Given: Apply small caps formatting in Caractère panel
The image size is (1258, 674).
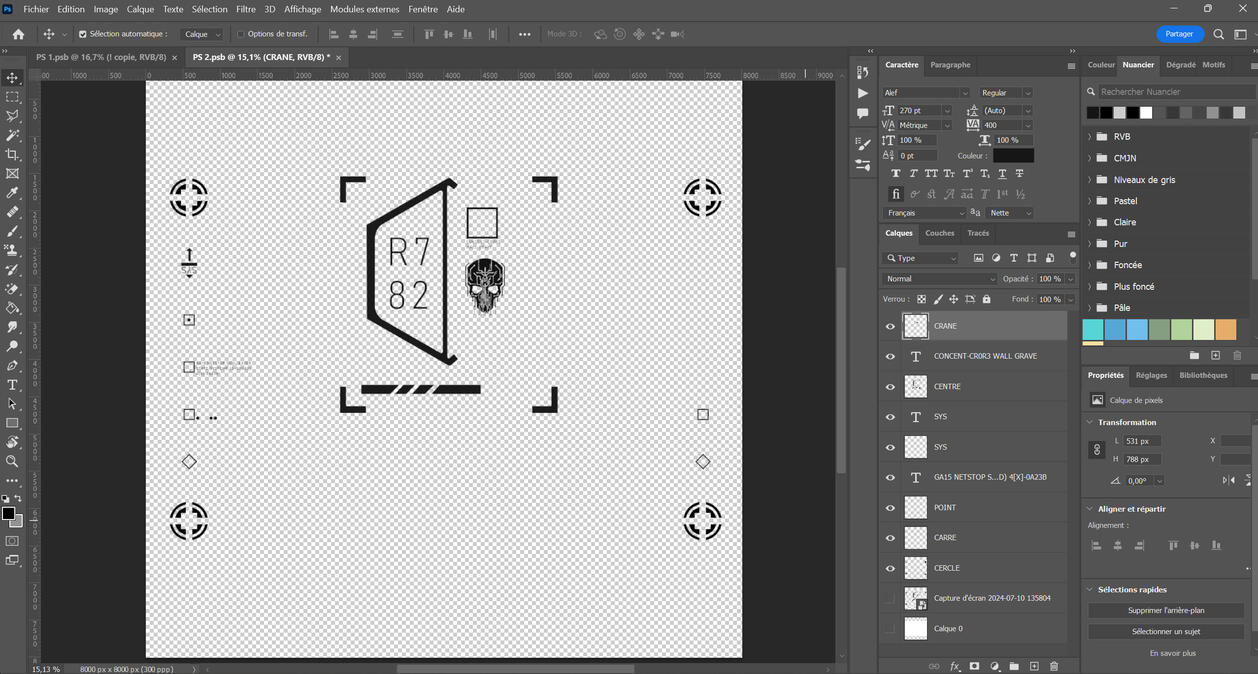Looking at the screenshot, I should coord(950,173).
